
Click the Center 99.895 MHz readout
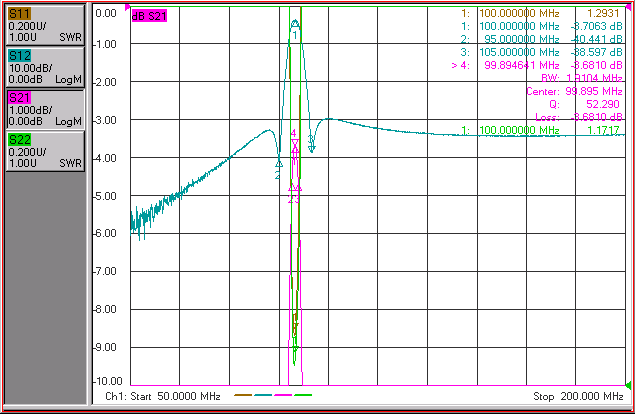pos(574,91)
